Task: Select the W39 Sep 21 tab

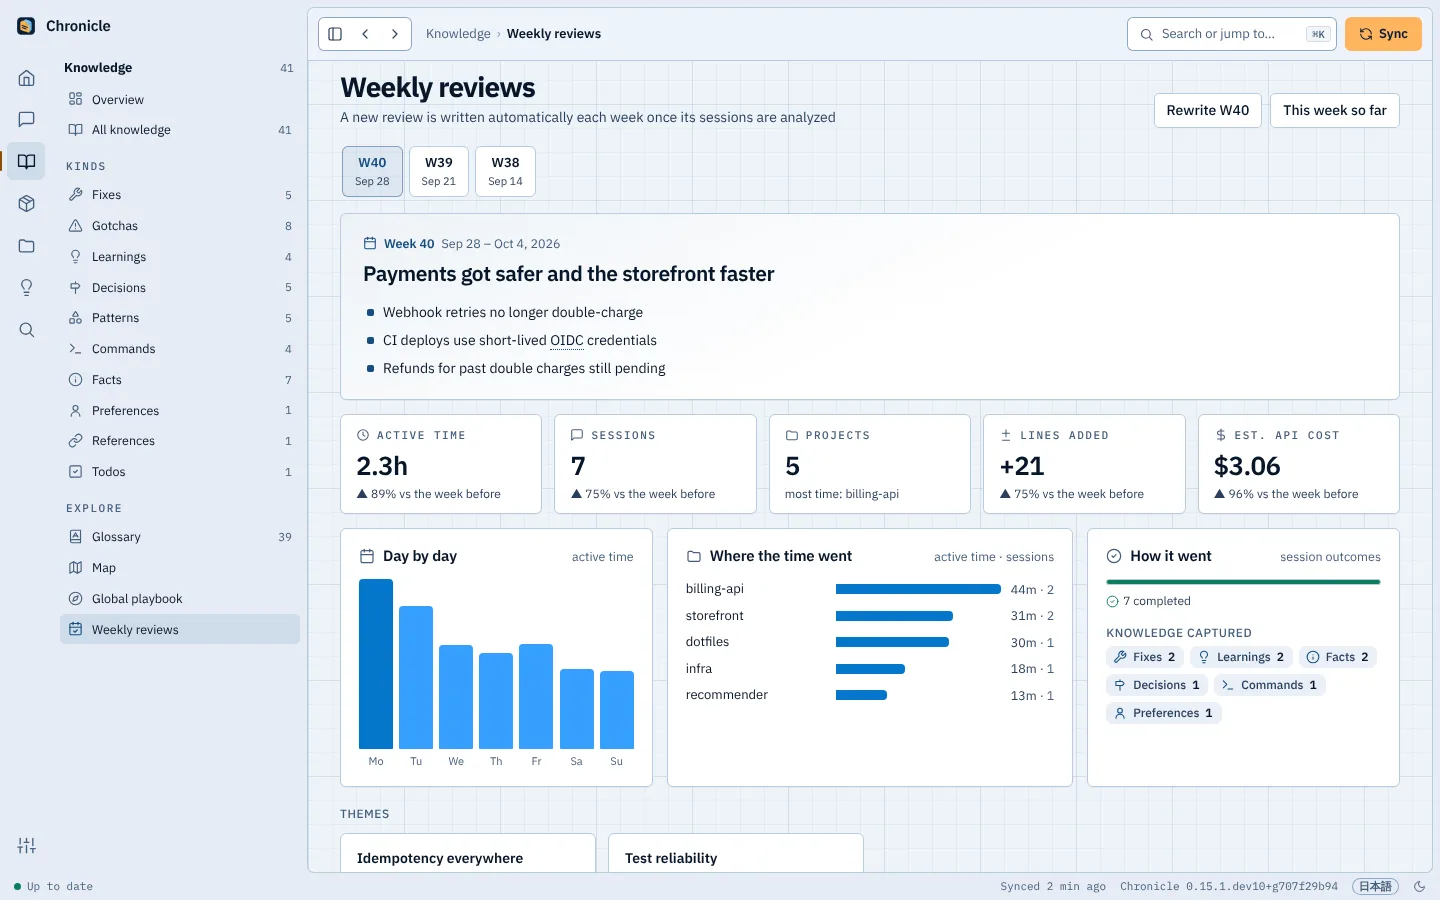Action: (x=438, y=171)
